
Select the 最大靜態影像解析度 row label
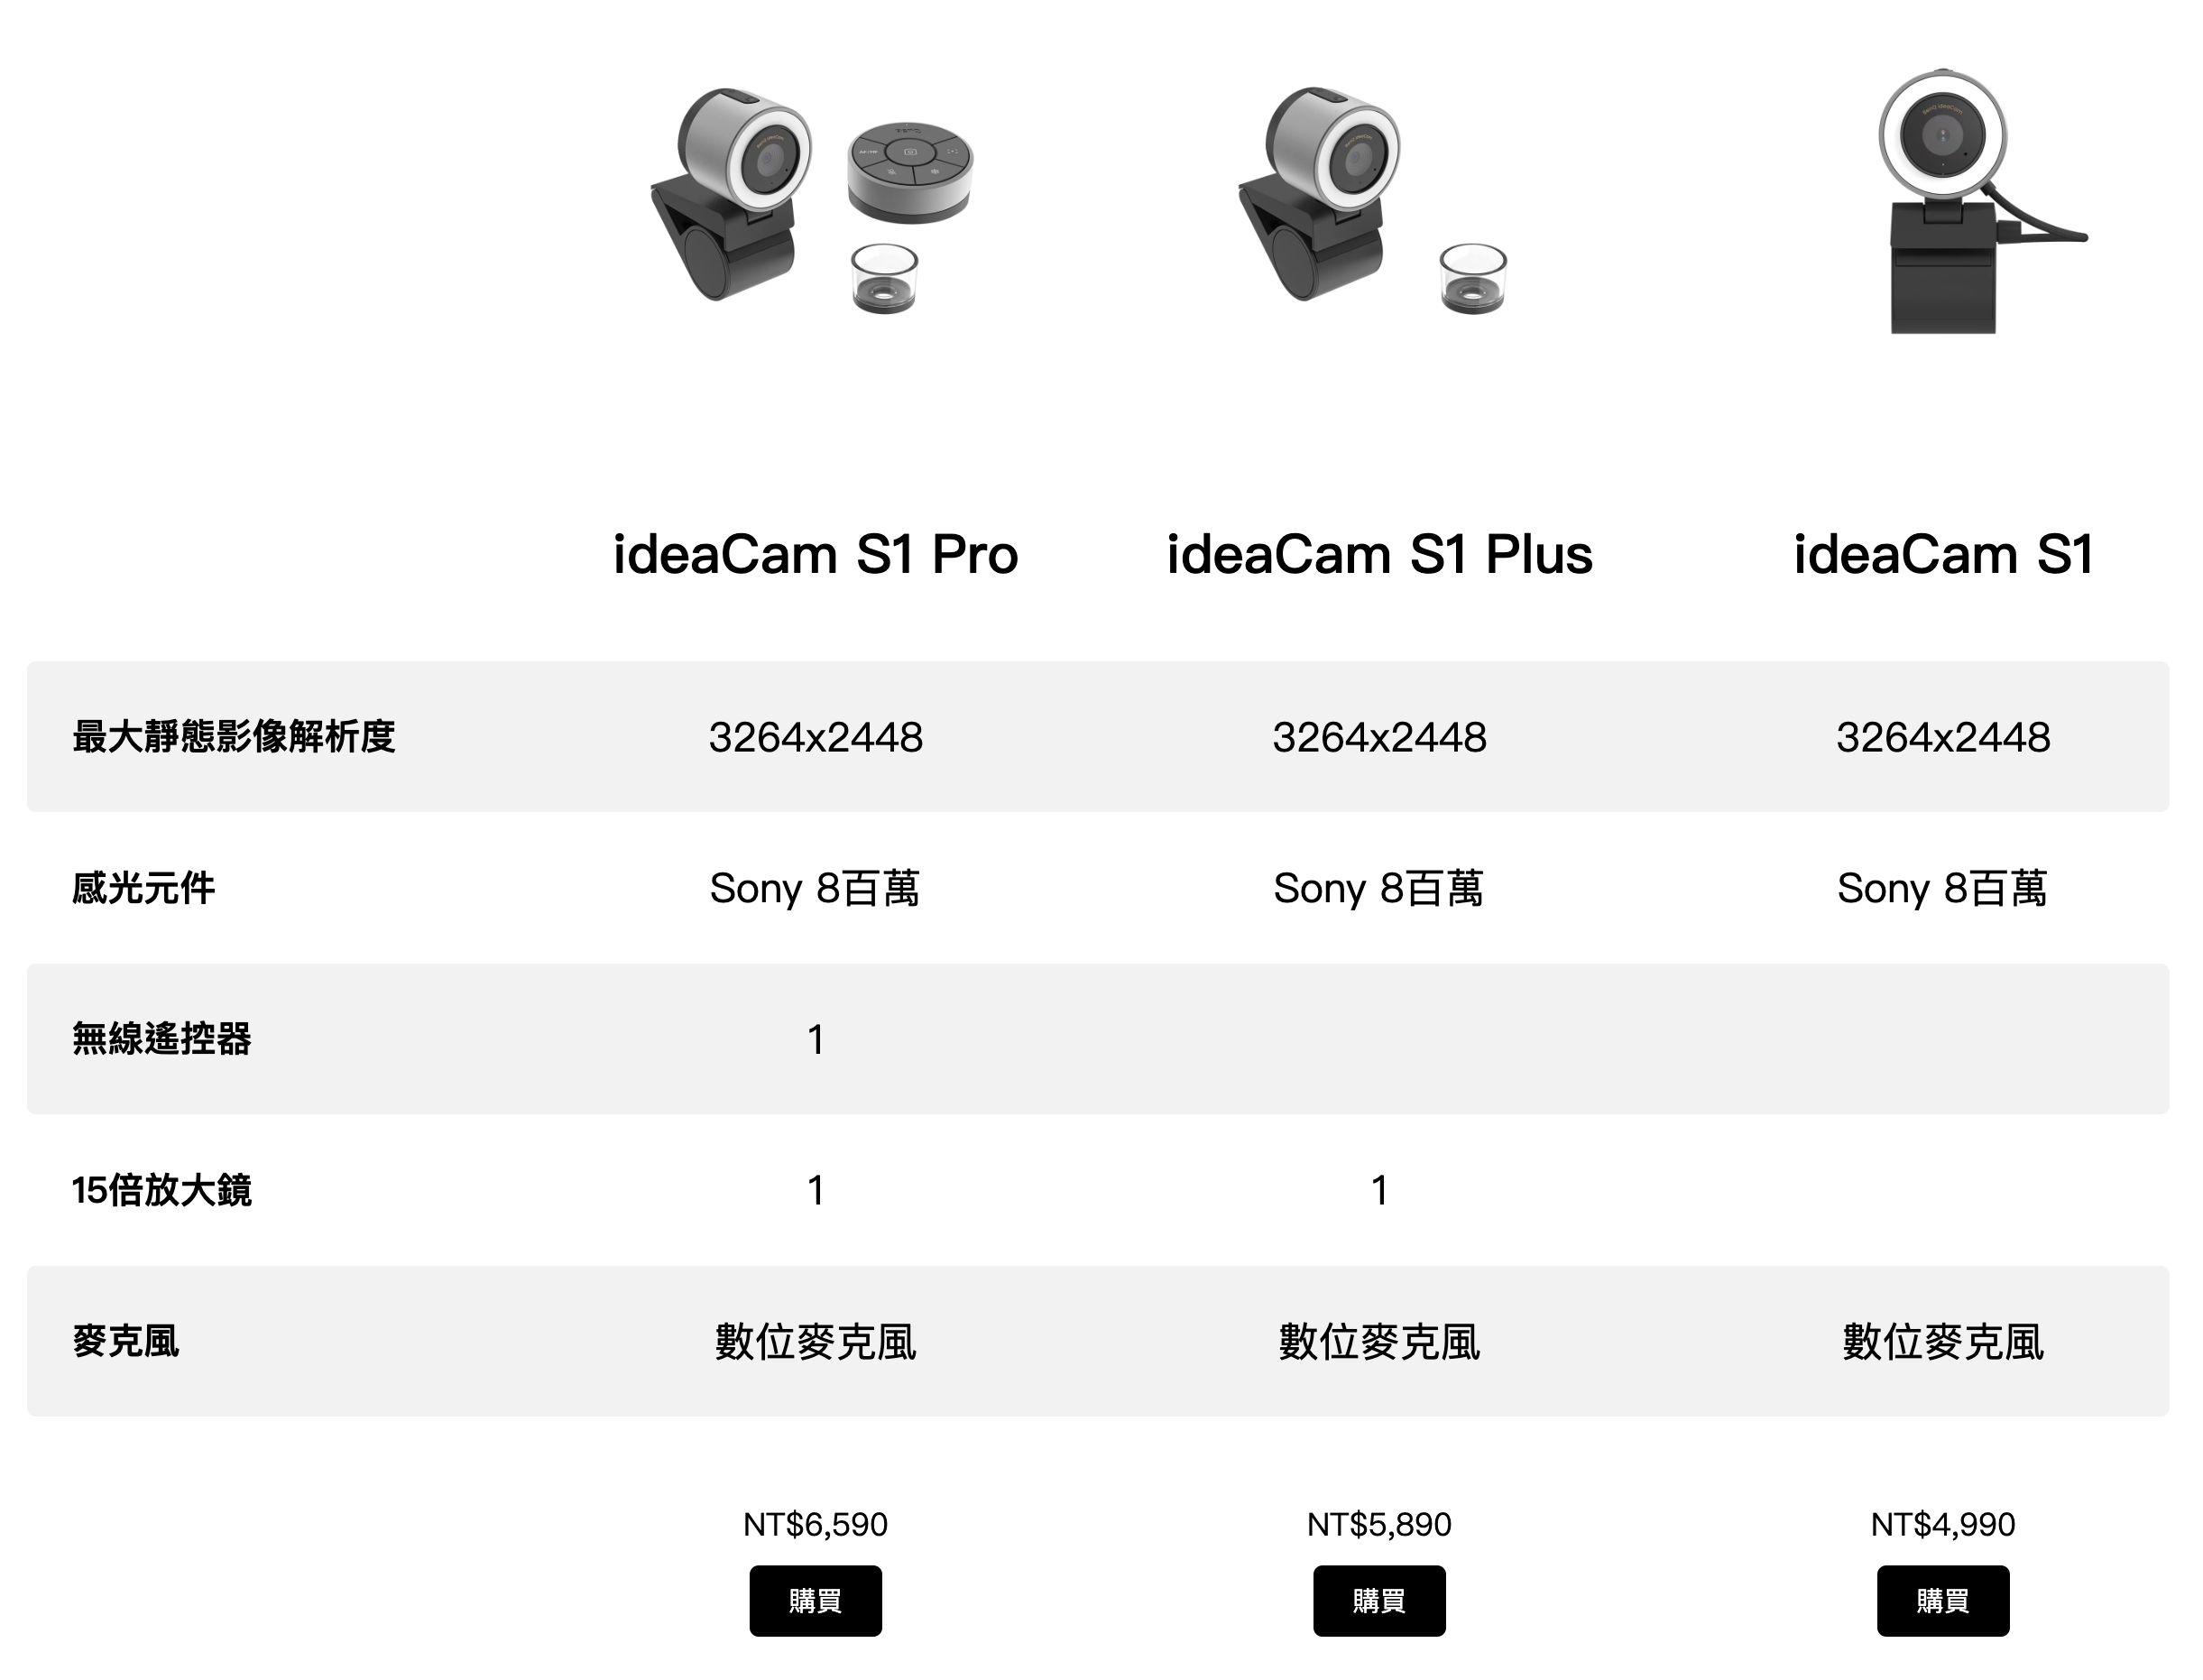pos(234,737)
